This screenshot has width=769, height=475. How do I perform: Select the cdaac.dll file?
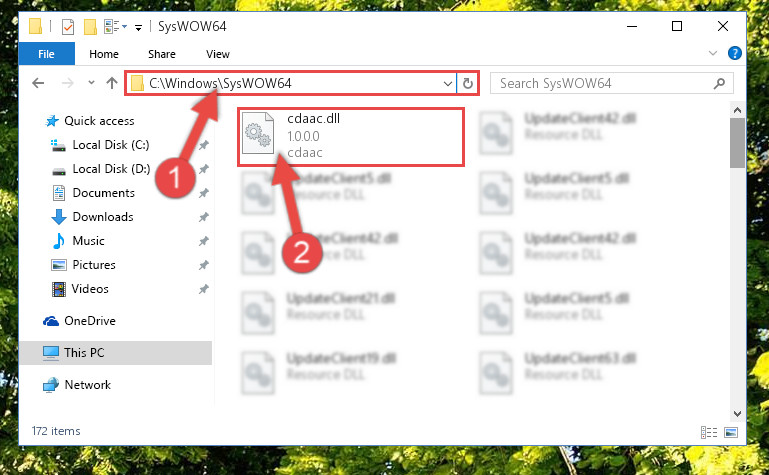pyautogui.click(x=351, y=137)
